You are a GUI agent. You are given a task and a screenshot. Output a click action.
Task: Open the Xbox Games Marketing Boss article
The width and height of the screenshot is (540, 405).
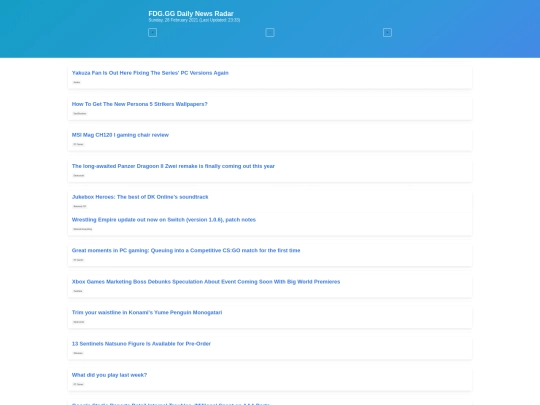pyautogui.click(x=206, y=282)
